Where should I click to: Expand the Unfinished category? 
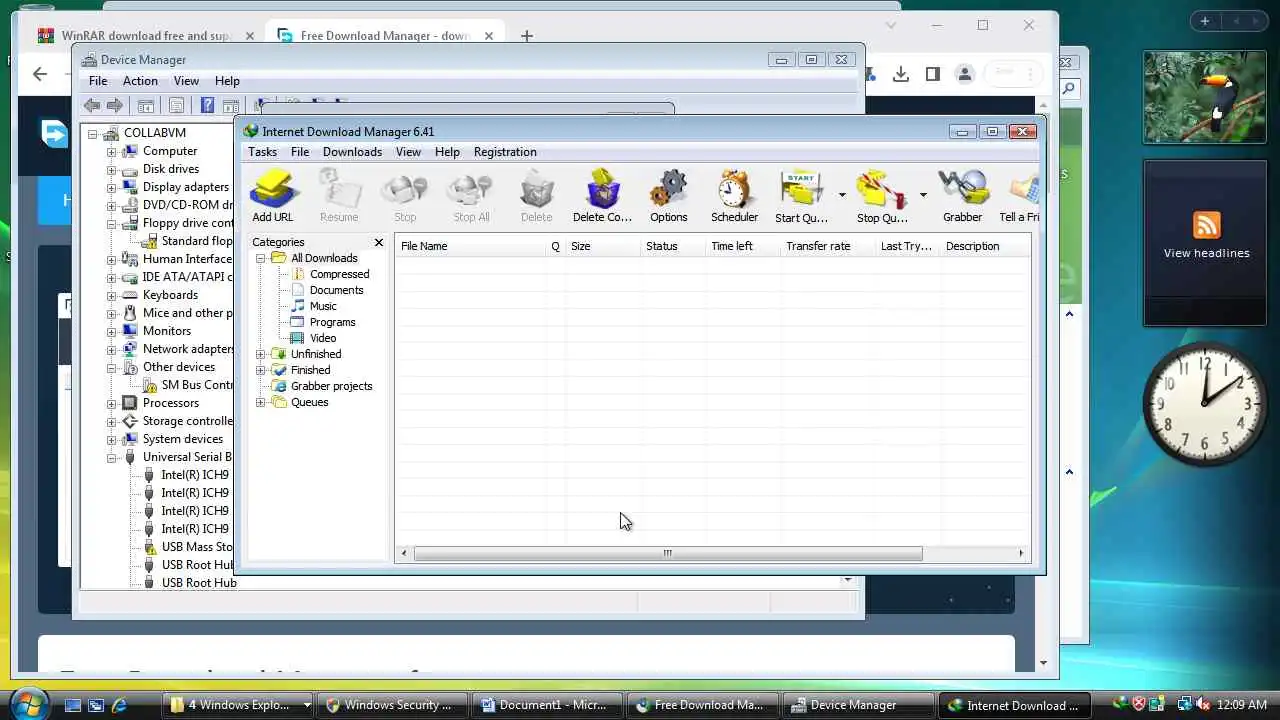click(261, 354)
